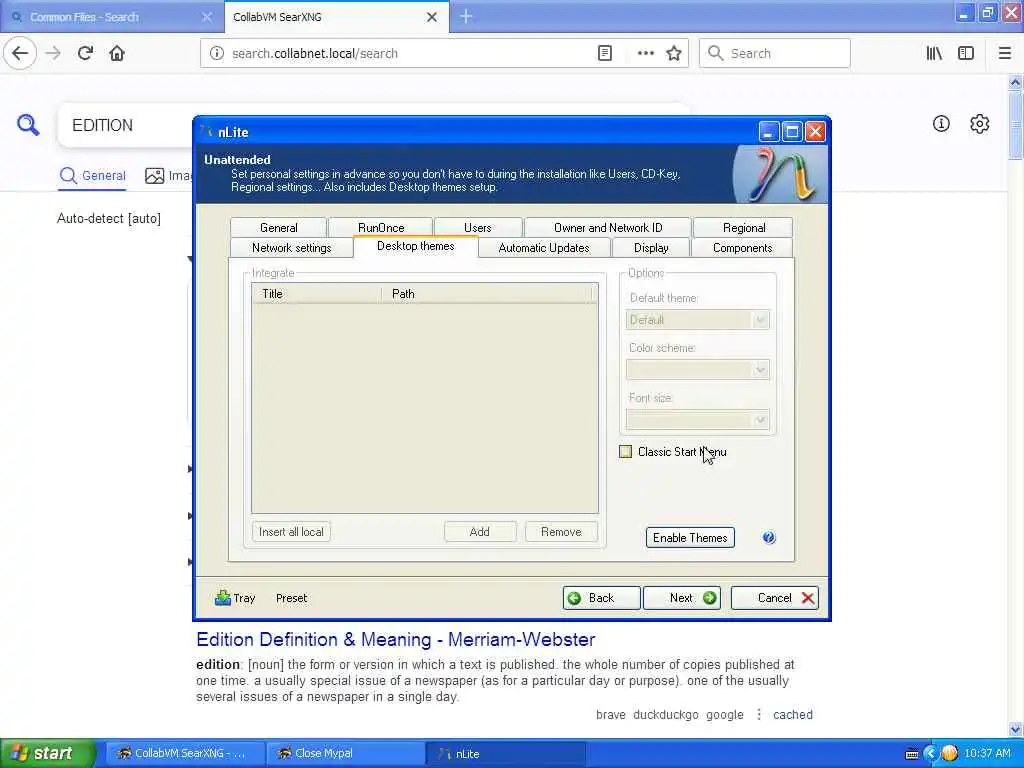Select the Desktop themes tab

coord(416,246)
